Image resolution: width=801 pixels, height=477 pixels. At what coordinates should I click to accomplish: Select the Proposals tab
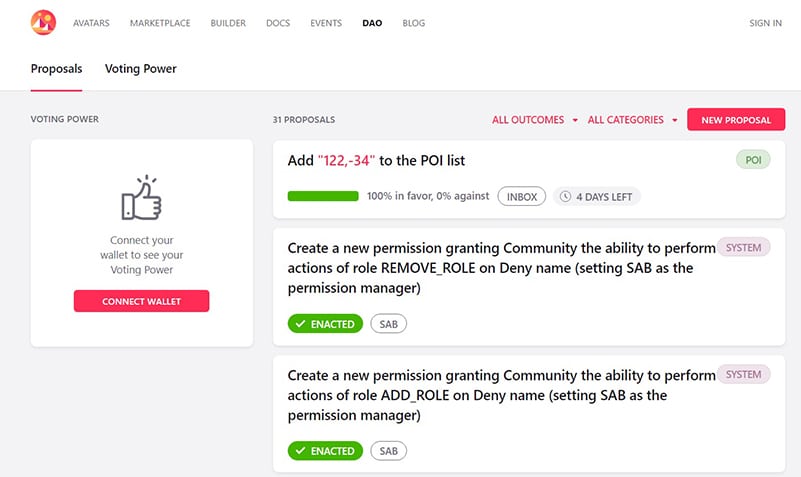click(x=56, y=69)
